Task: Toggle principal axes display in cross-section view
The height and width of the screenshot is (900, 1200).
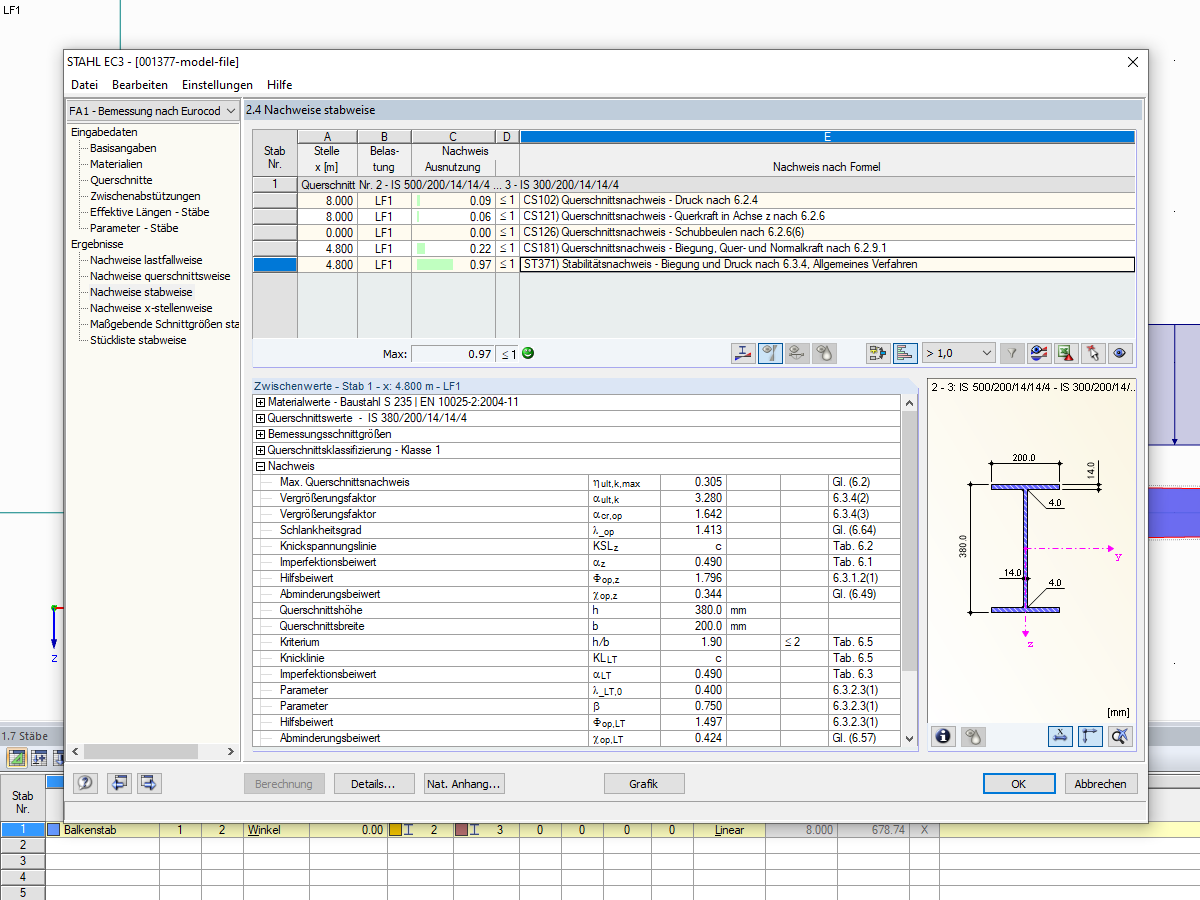Action: (x=1090, y=736)
